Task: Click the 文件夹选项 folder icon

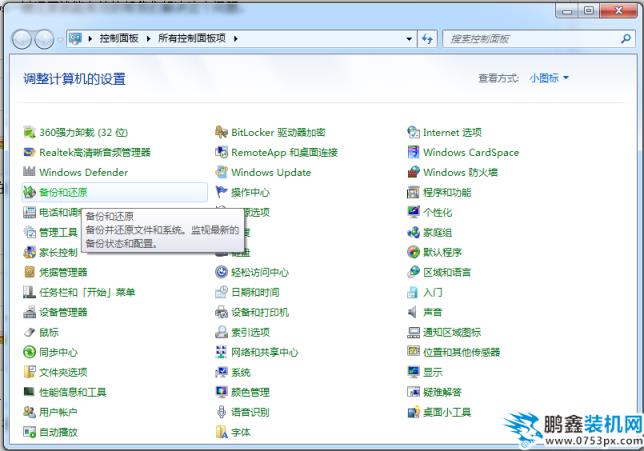Action: tap(30, 372)
